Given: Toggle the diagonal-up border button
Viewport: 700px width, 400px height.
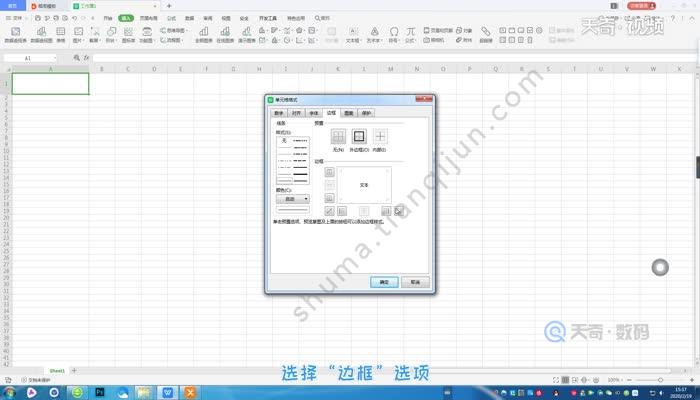Looking at the screenshot, I should click(329, 211).
